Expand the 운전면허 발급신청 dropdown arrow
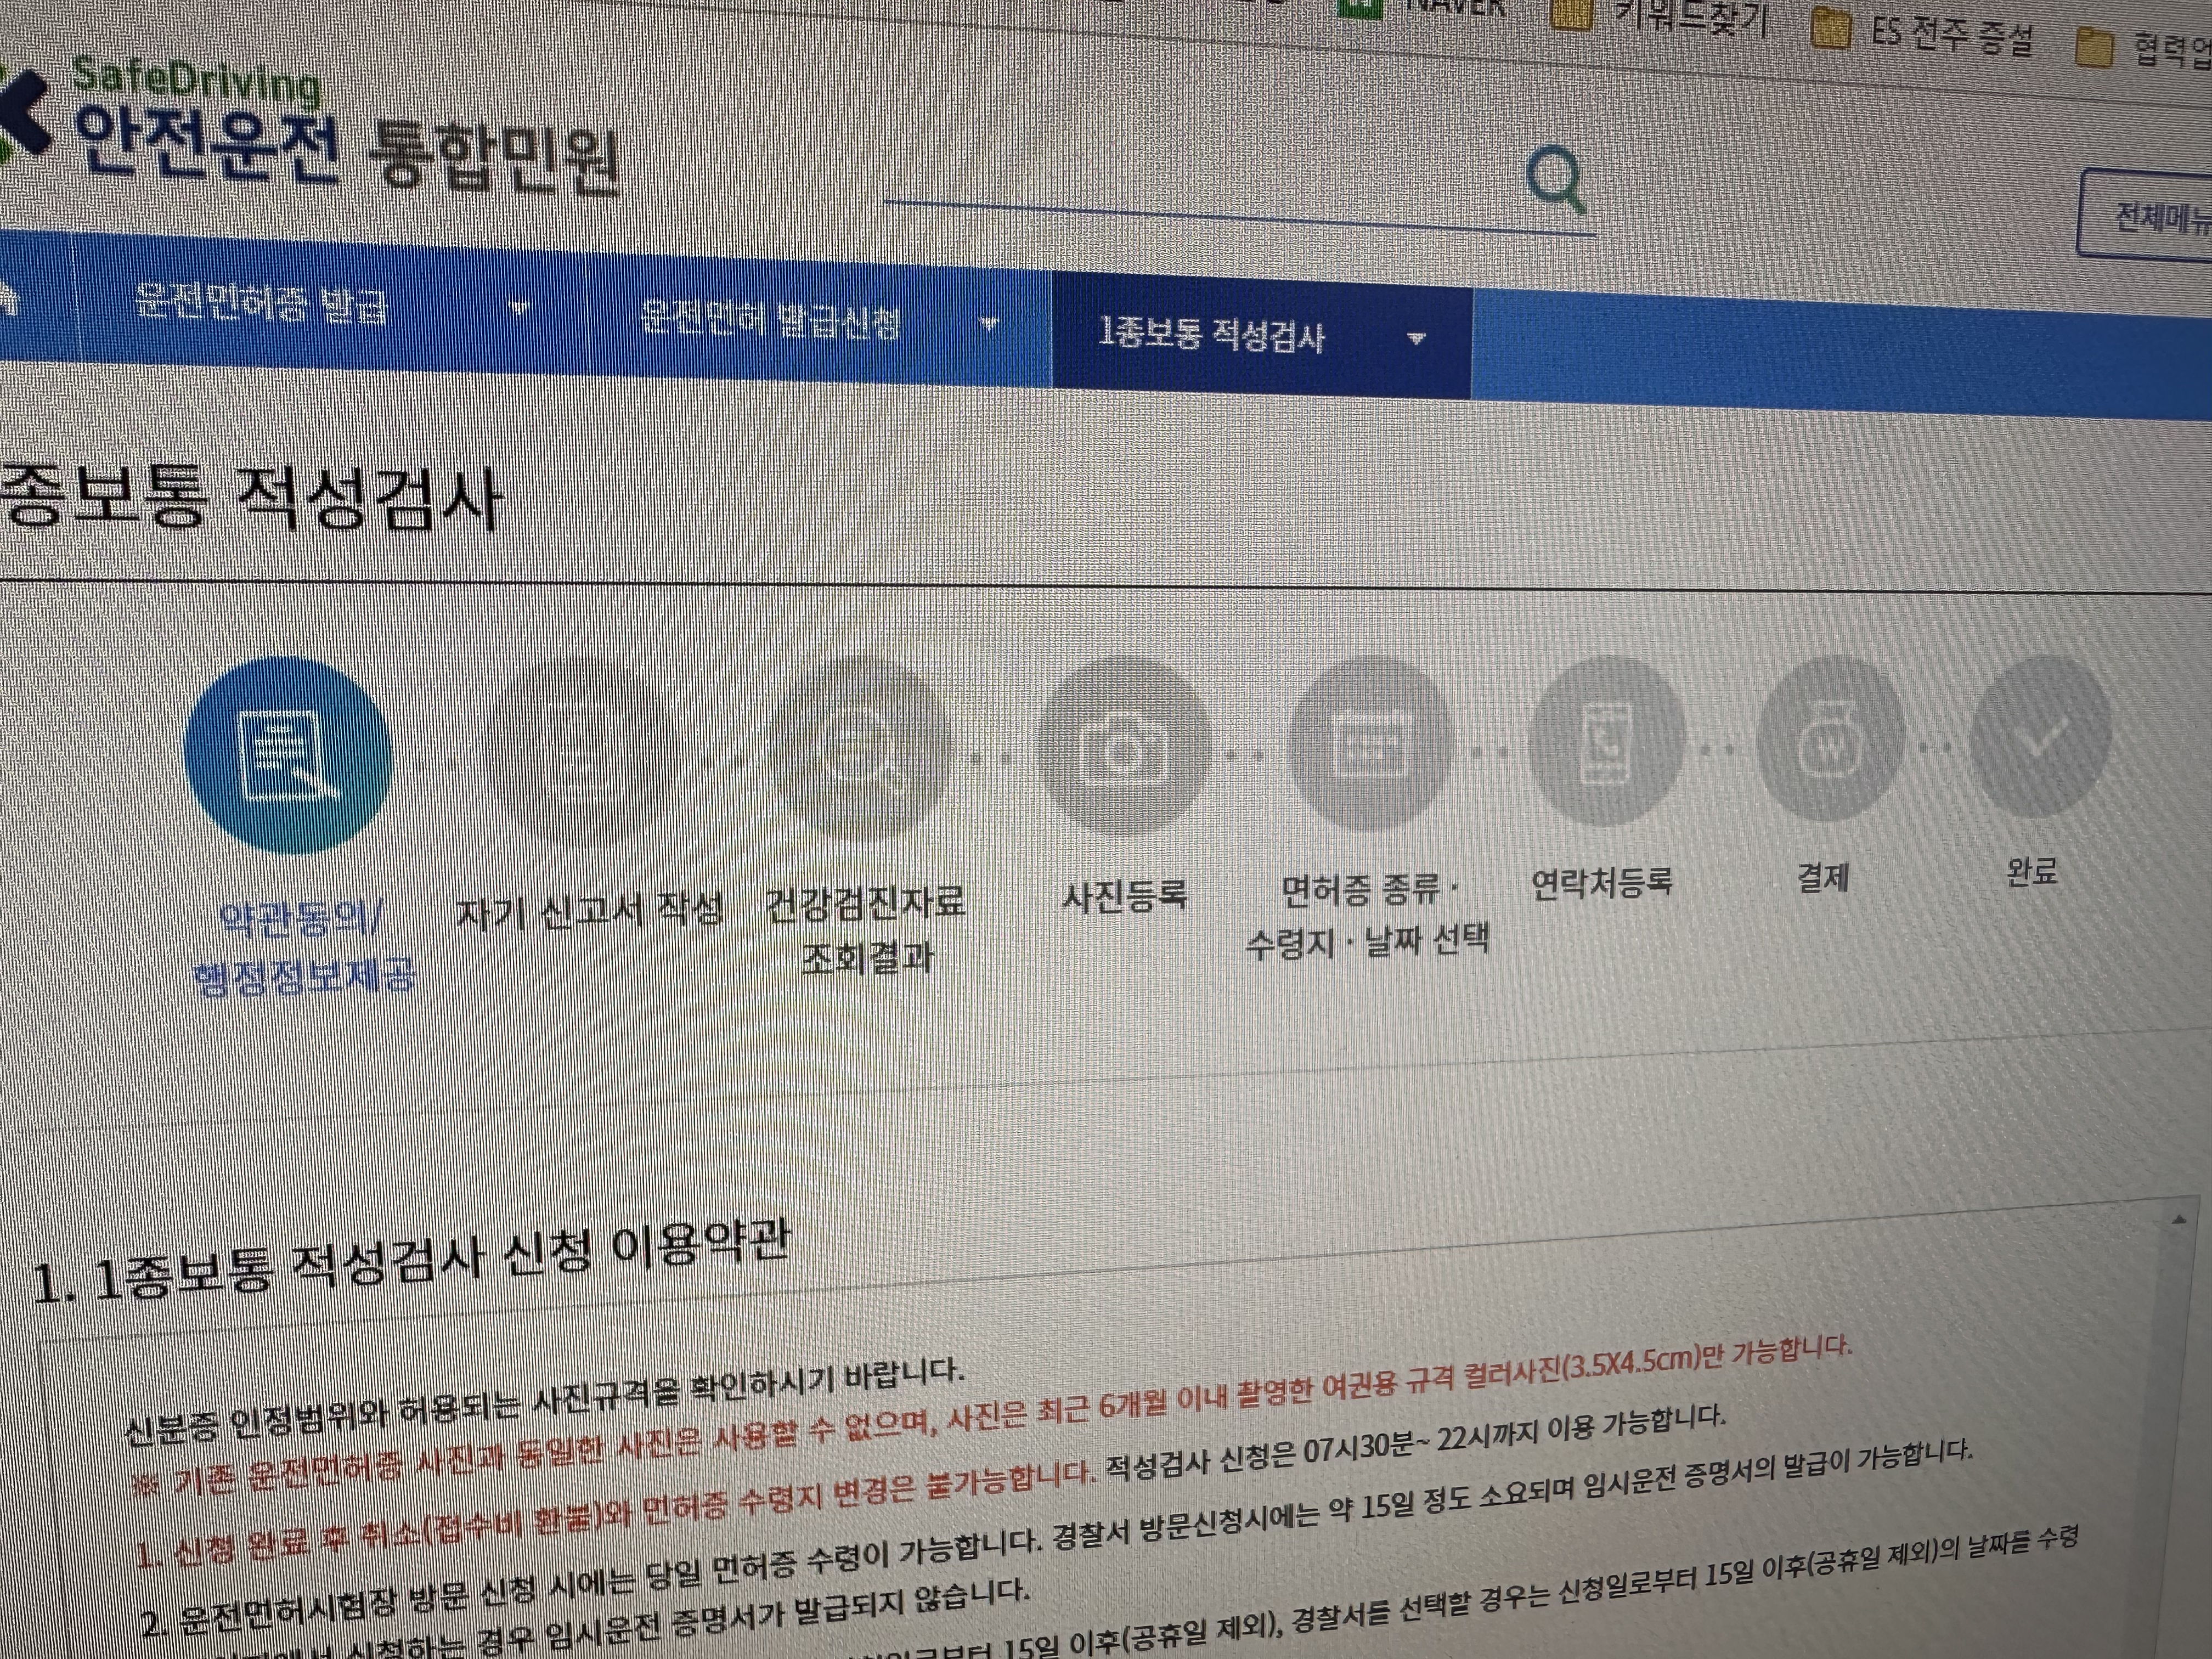The image size is (2212, 1659). point(989,323)
